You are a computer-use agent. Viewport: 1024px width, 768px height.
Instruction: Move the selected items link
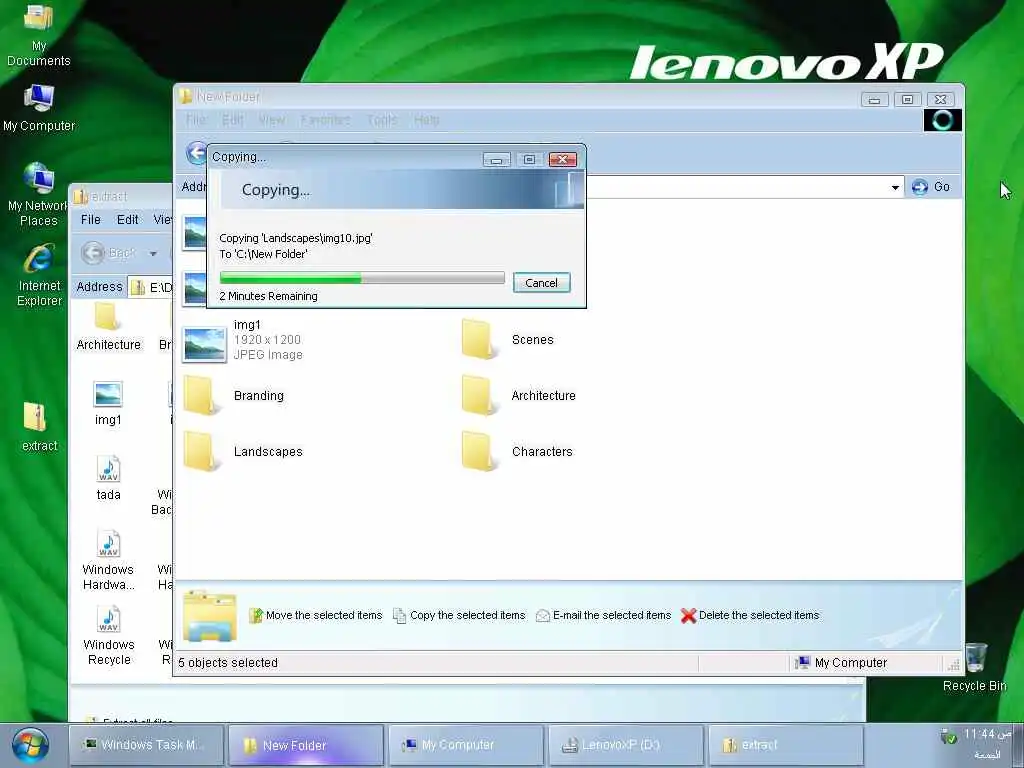[x=315, y=615]
